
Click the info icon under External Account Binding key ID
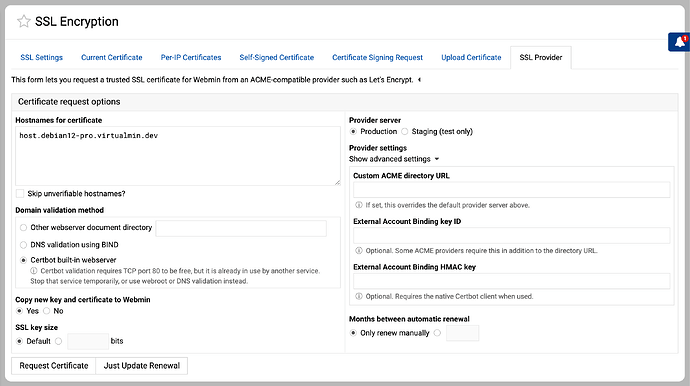pyautogui.click(x=359, y=251)
